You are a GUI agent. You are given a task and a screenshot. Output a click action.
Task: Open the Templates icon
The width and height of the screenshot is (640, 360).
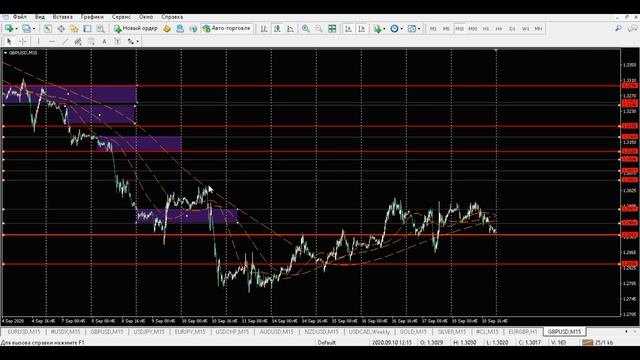[411, 29]
